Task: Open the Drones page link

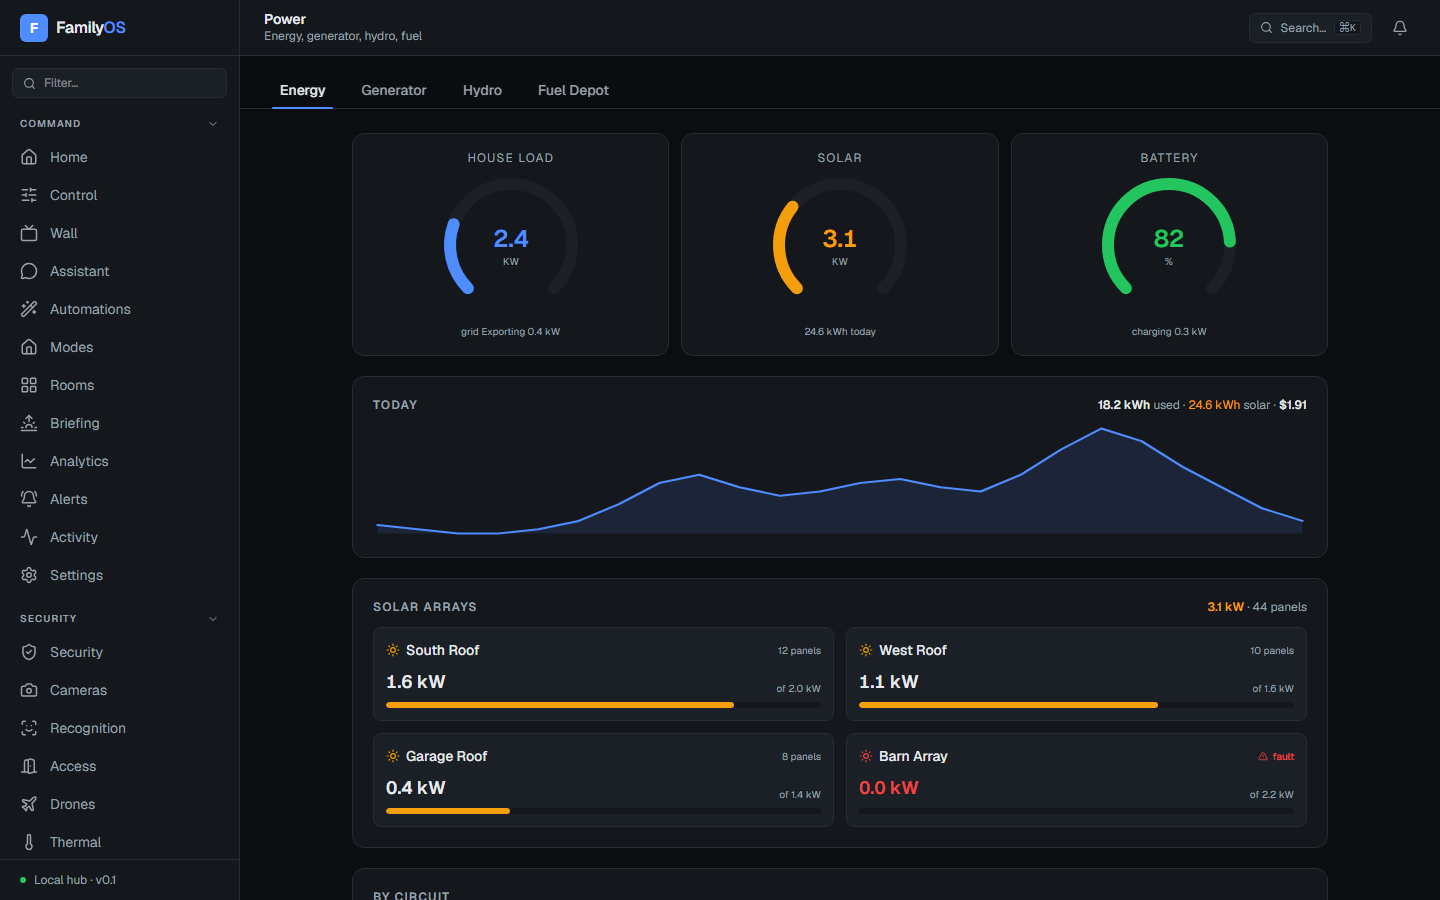Action: coord(119,804)
